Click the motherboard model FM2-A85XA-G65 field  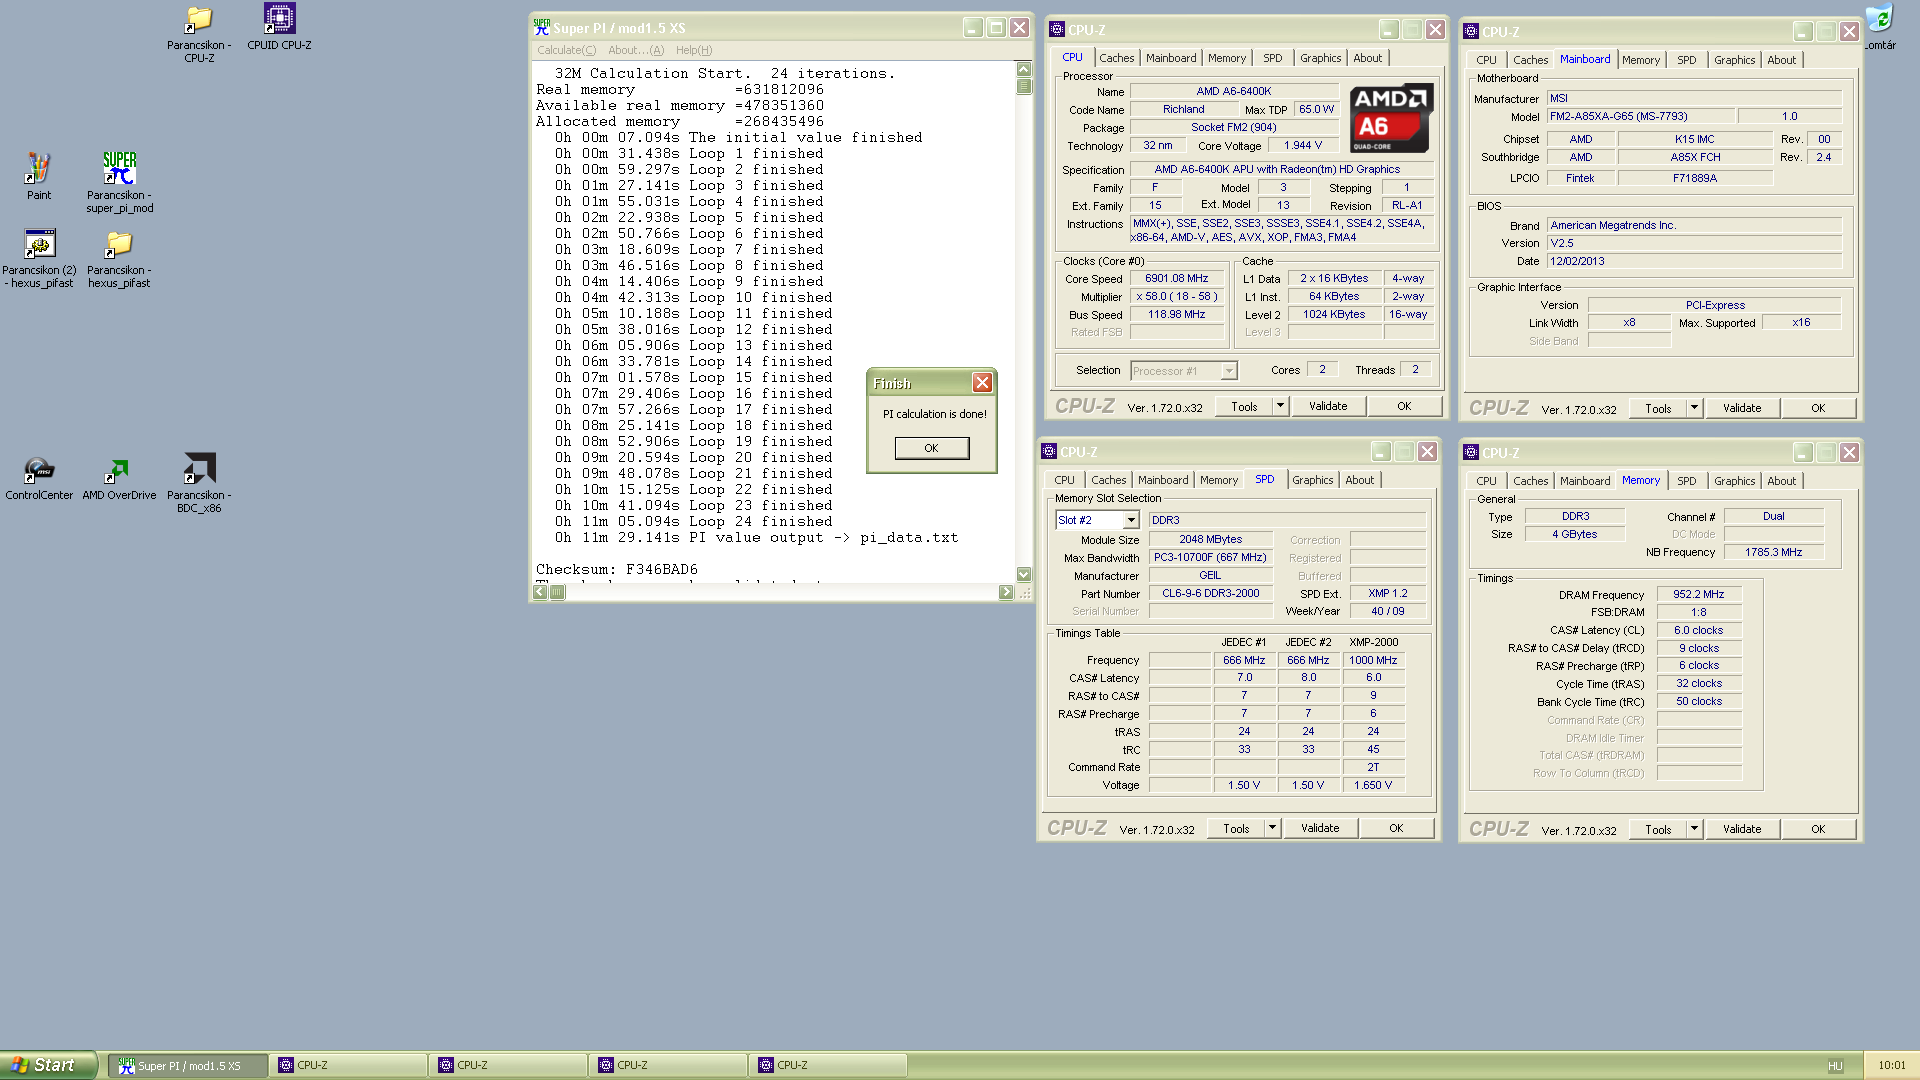pos(1640,117)
